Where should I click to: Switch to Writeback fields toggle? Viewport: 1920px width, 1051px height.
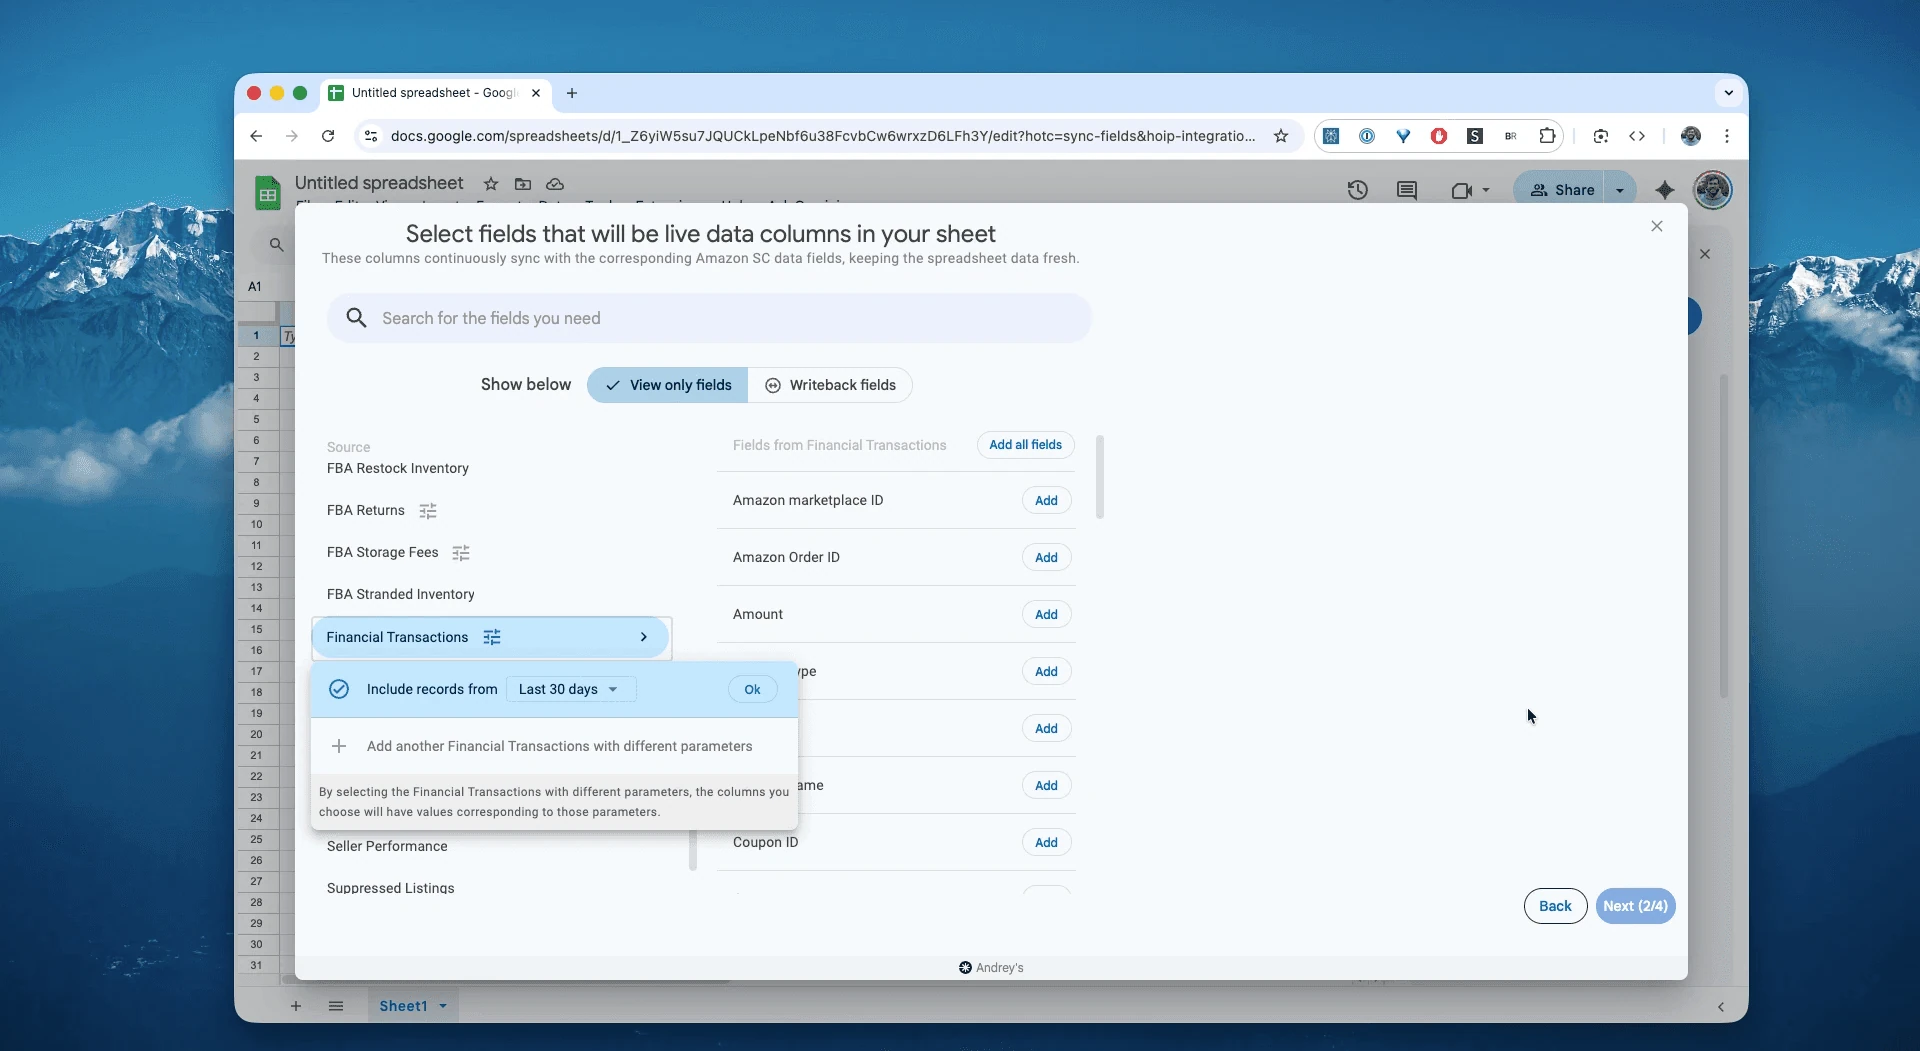click(x=830, y=385)
